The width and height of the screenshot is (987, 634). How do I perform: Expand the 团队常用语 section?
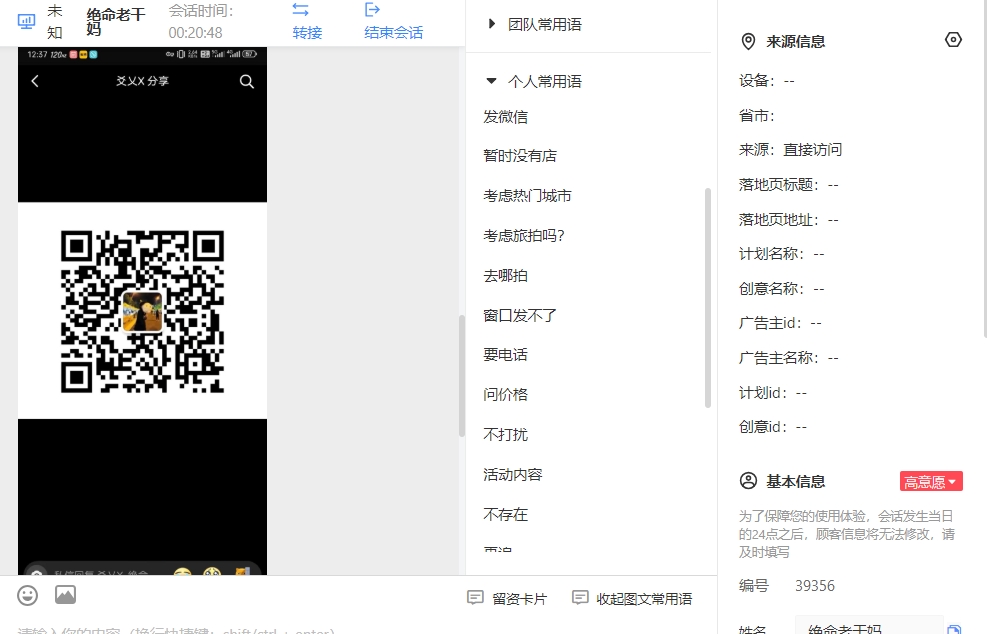point(536,25)
